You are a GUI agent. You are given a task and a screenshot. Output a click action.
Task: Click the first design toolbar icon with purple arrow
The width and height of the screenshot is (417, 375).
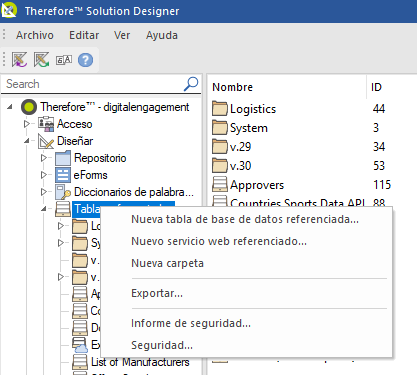(19, 60)
